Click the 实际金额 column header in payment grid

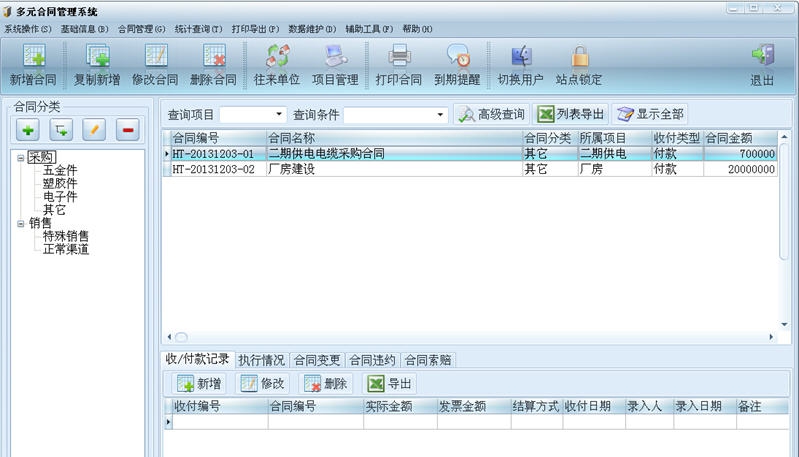400,407
